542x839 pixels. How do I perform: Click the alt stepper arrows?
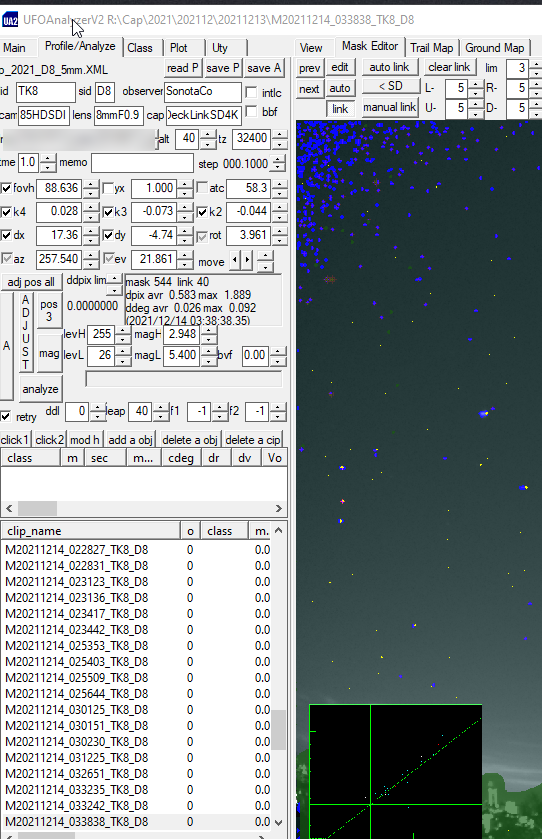tap(208, 139)
